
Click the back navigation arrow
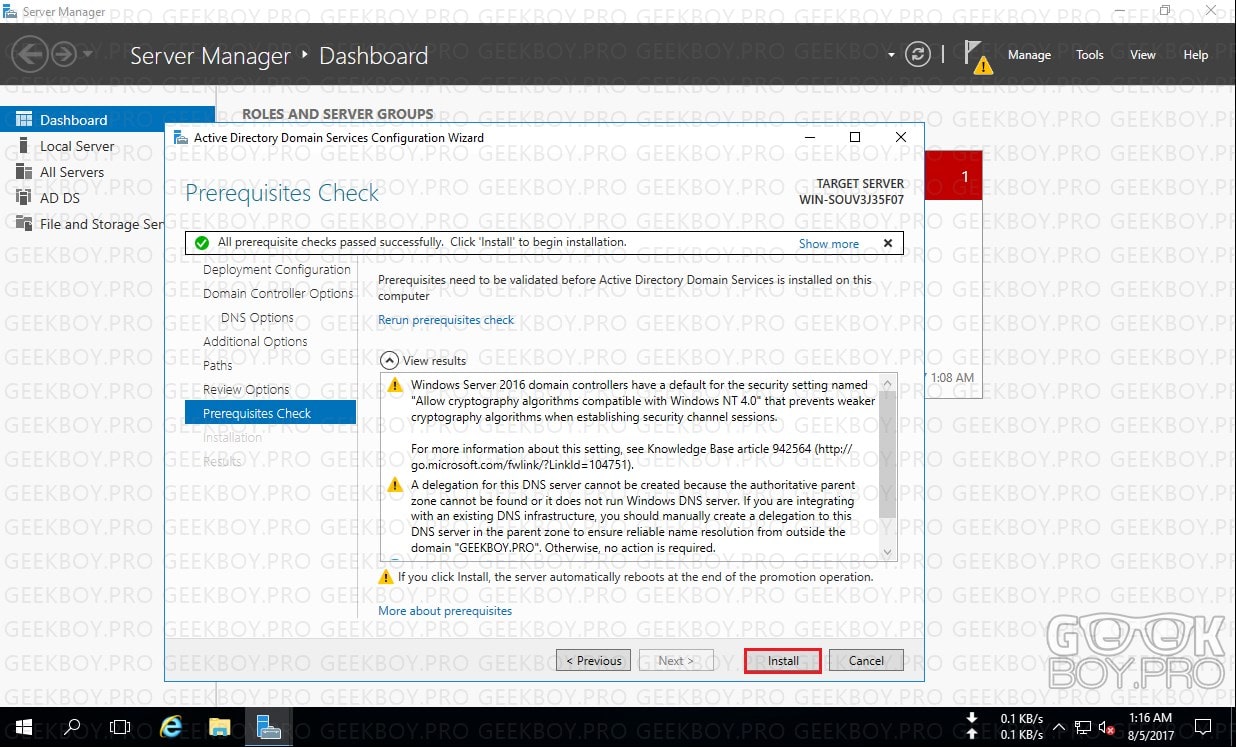(31, 55)
